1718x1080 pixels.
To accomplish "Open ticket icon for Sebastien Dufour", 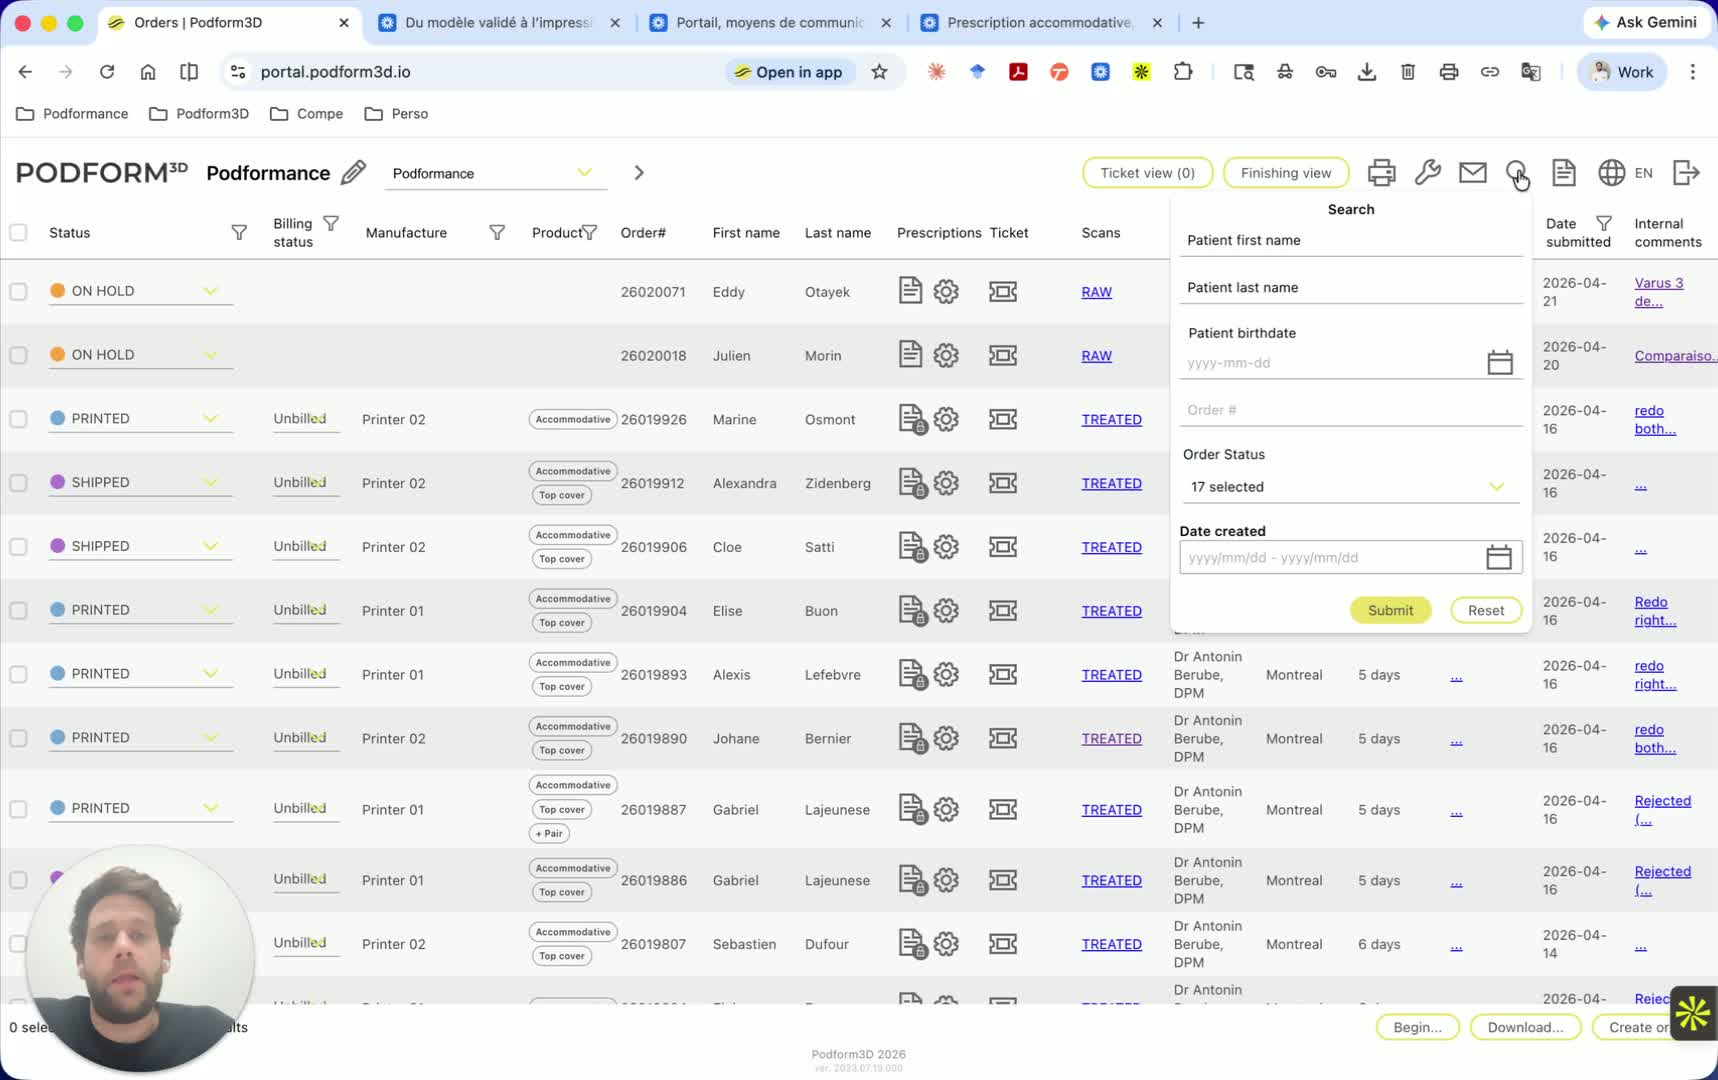I will pyautogui.click(x=1003, y=944).
